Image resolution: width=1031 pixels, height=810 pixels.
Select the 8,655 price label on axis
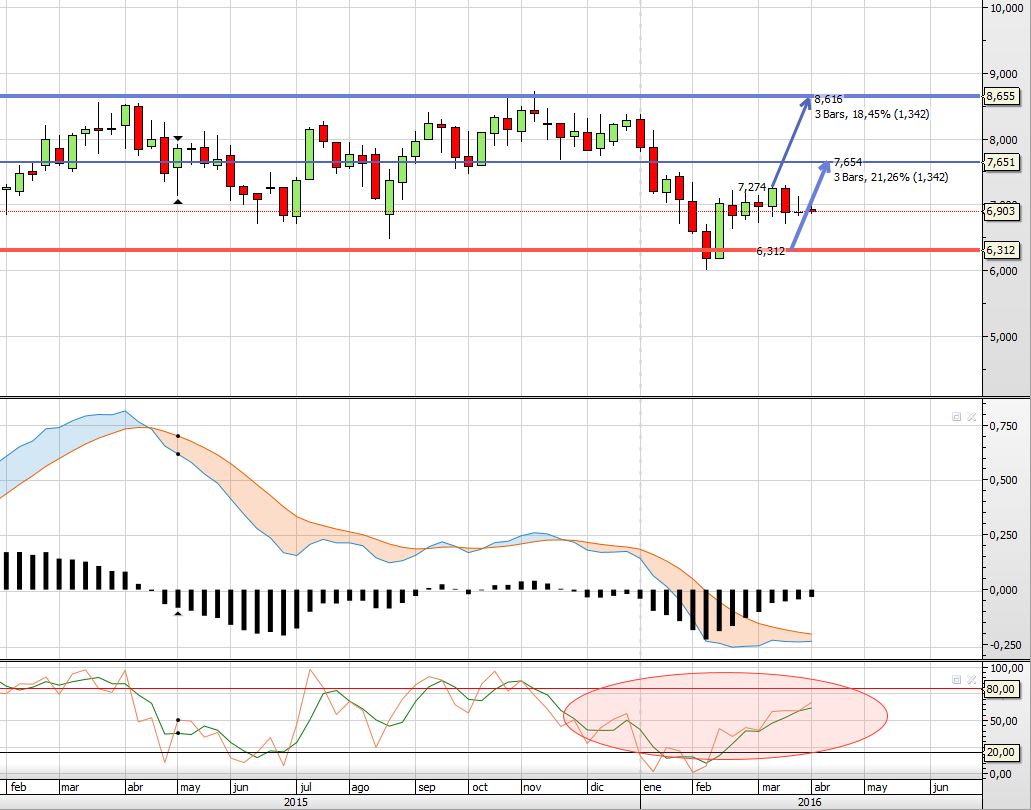1001,96
